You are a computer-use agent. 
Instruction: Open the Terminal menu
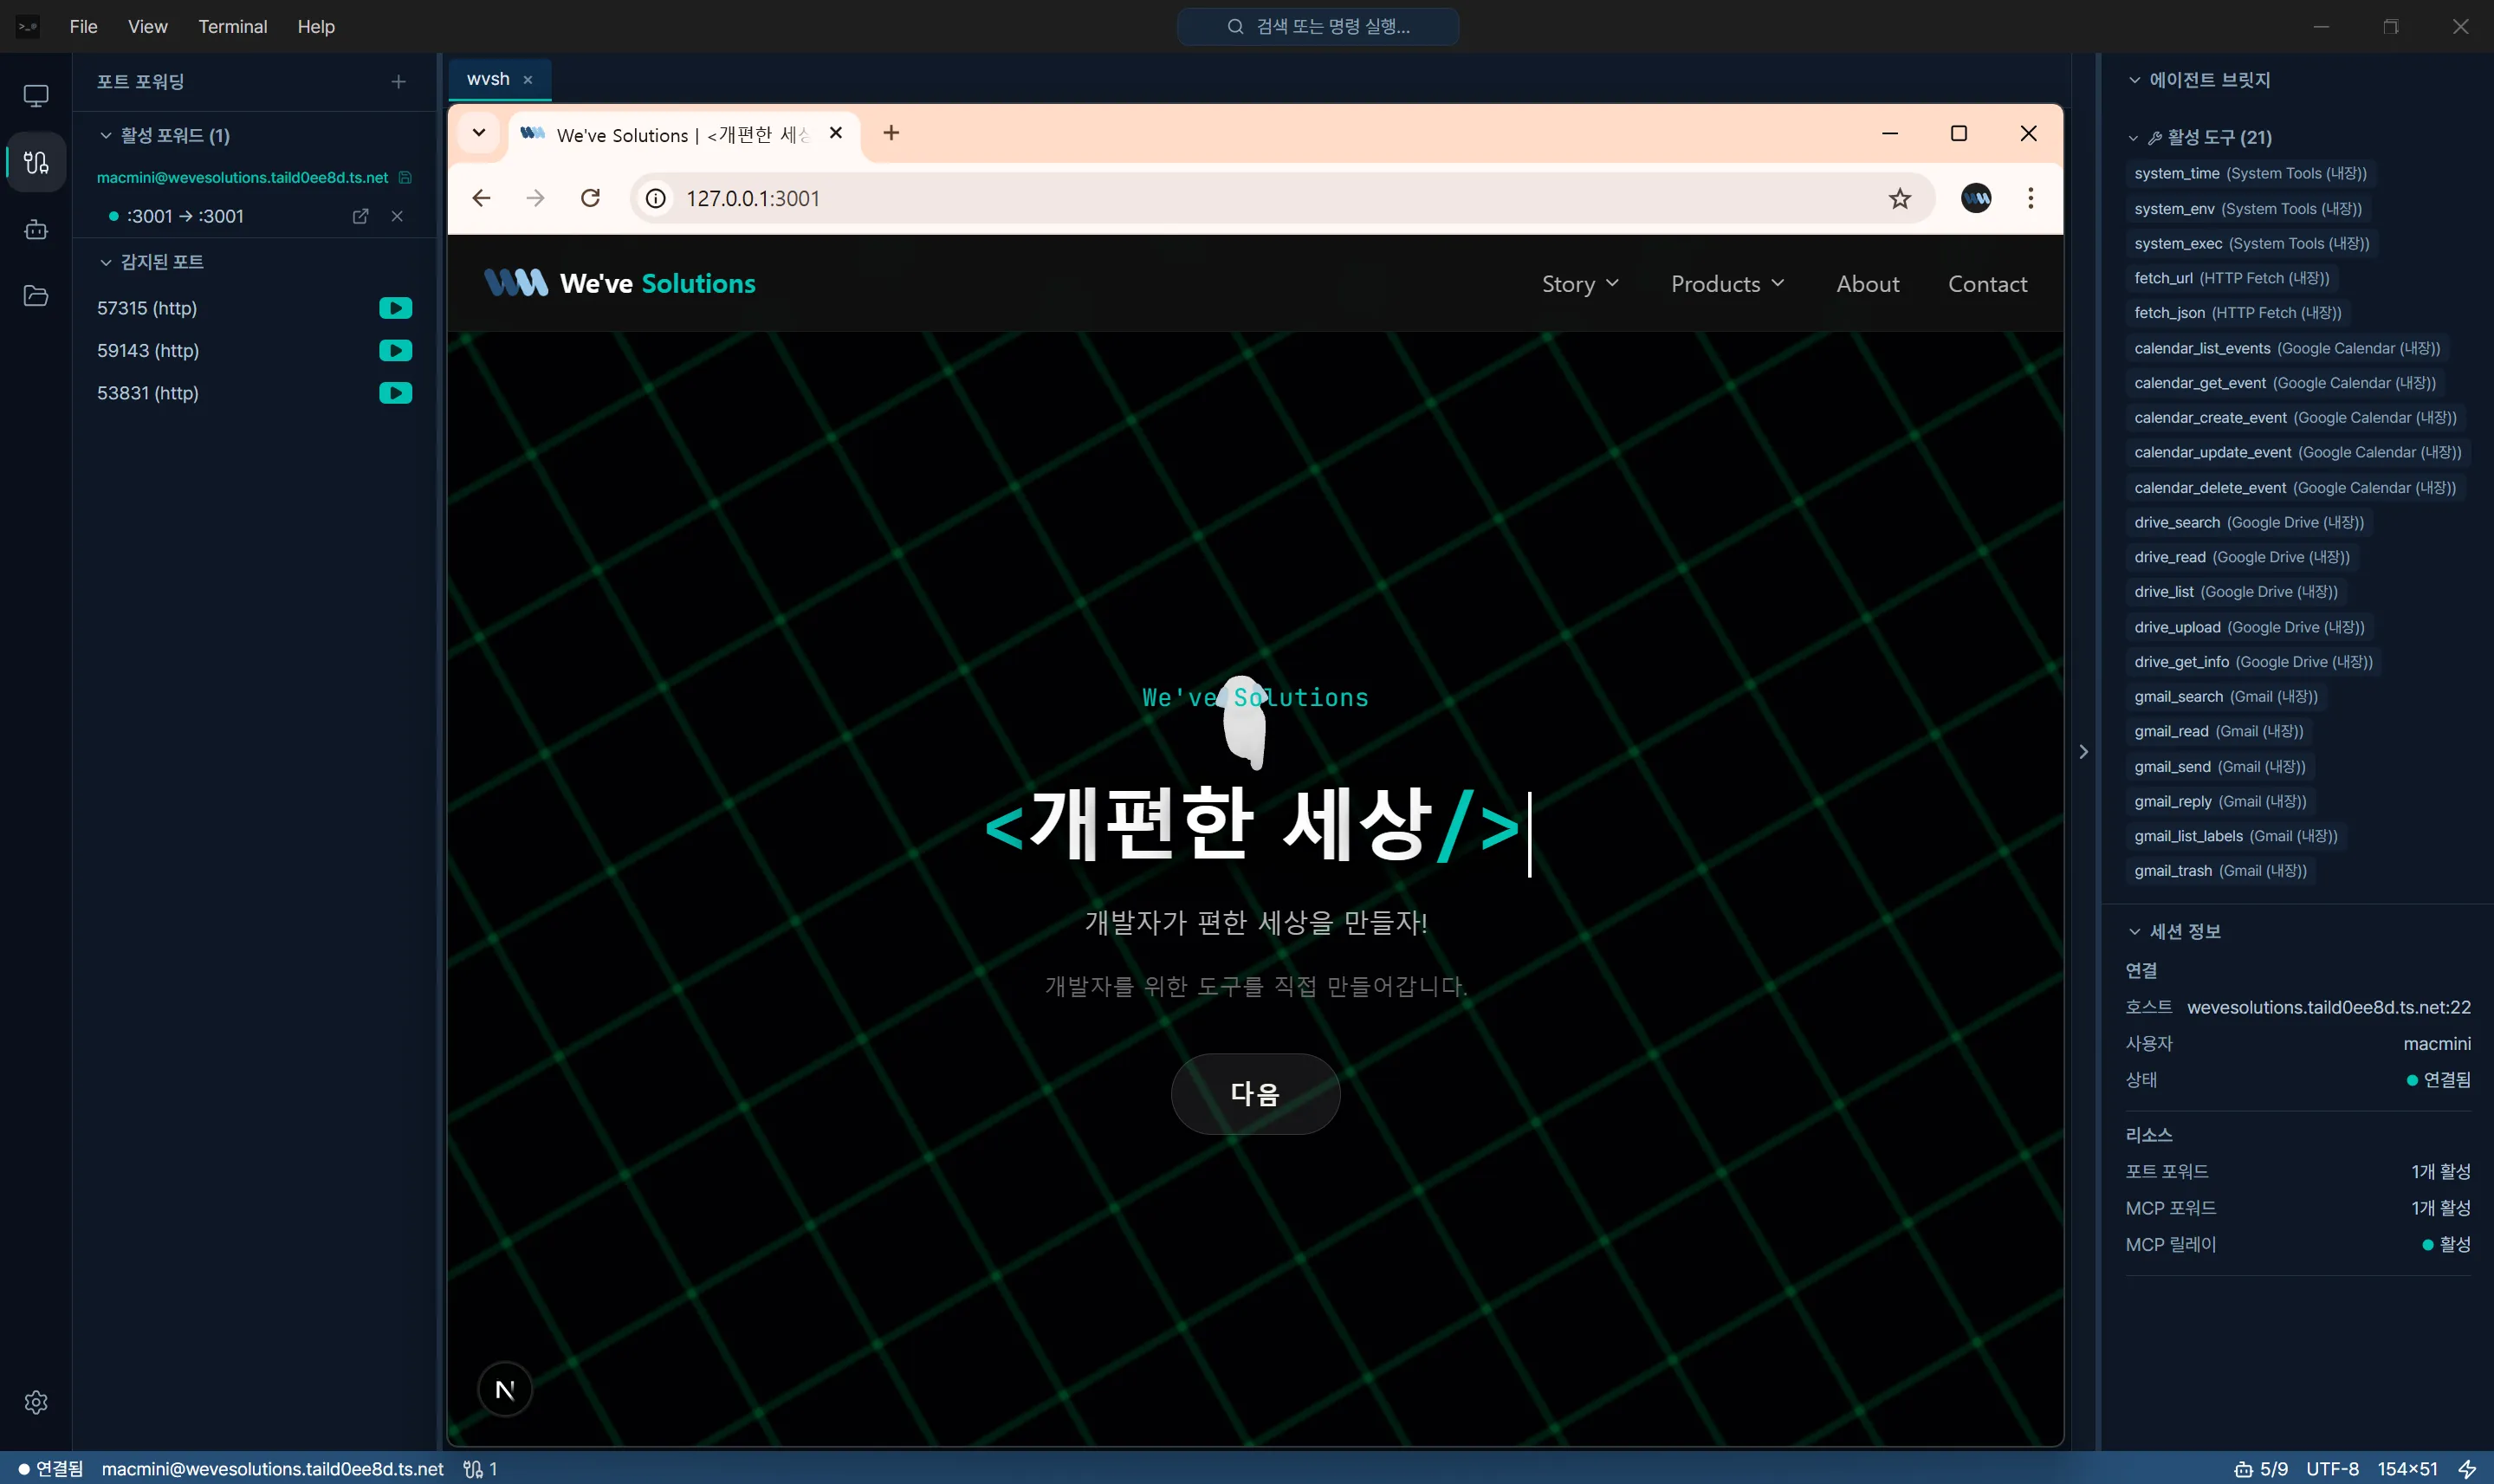[x=233, y=27]
